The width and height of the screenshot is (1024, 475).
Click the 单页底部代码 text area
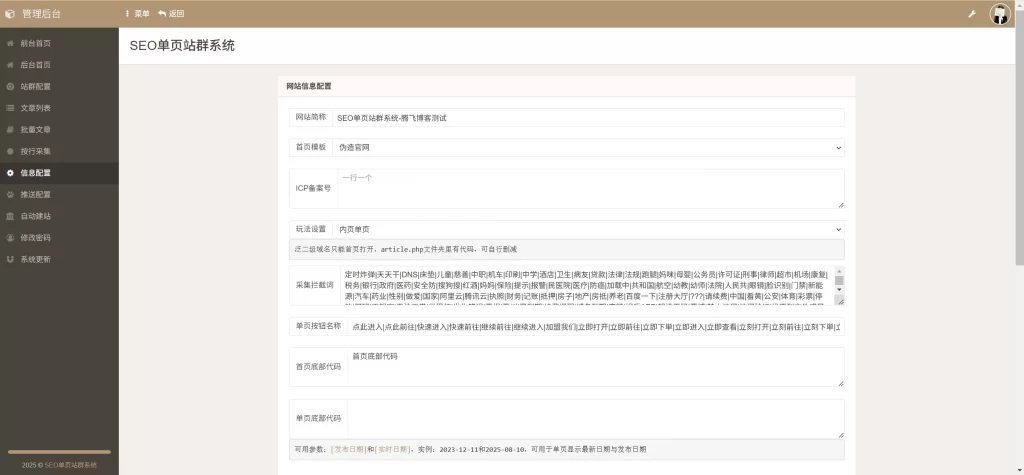596,419
